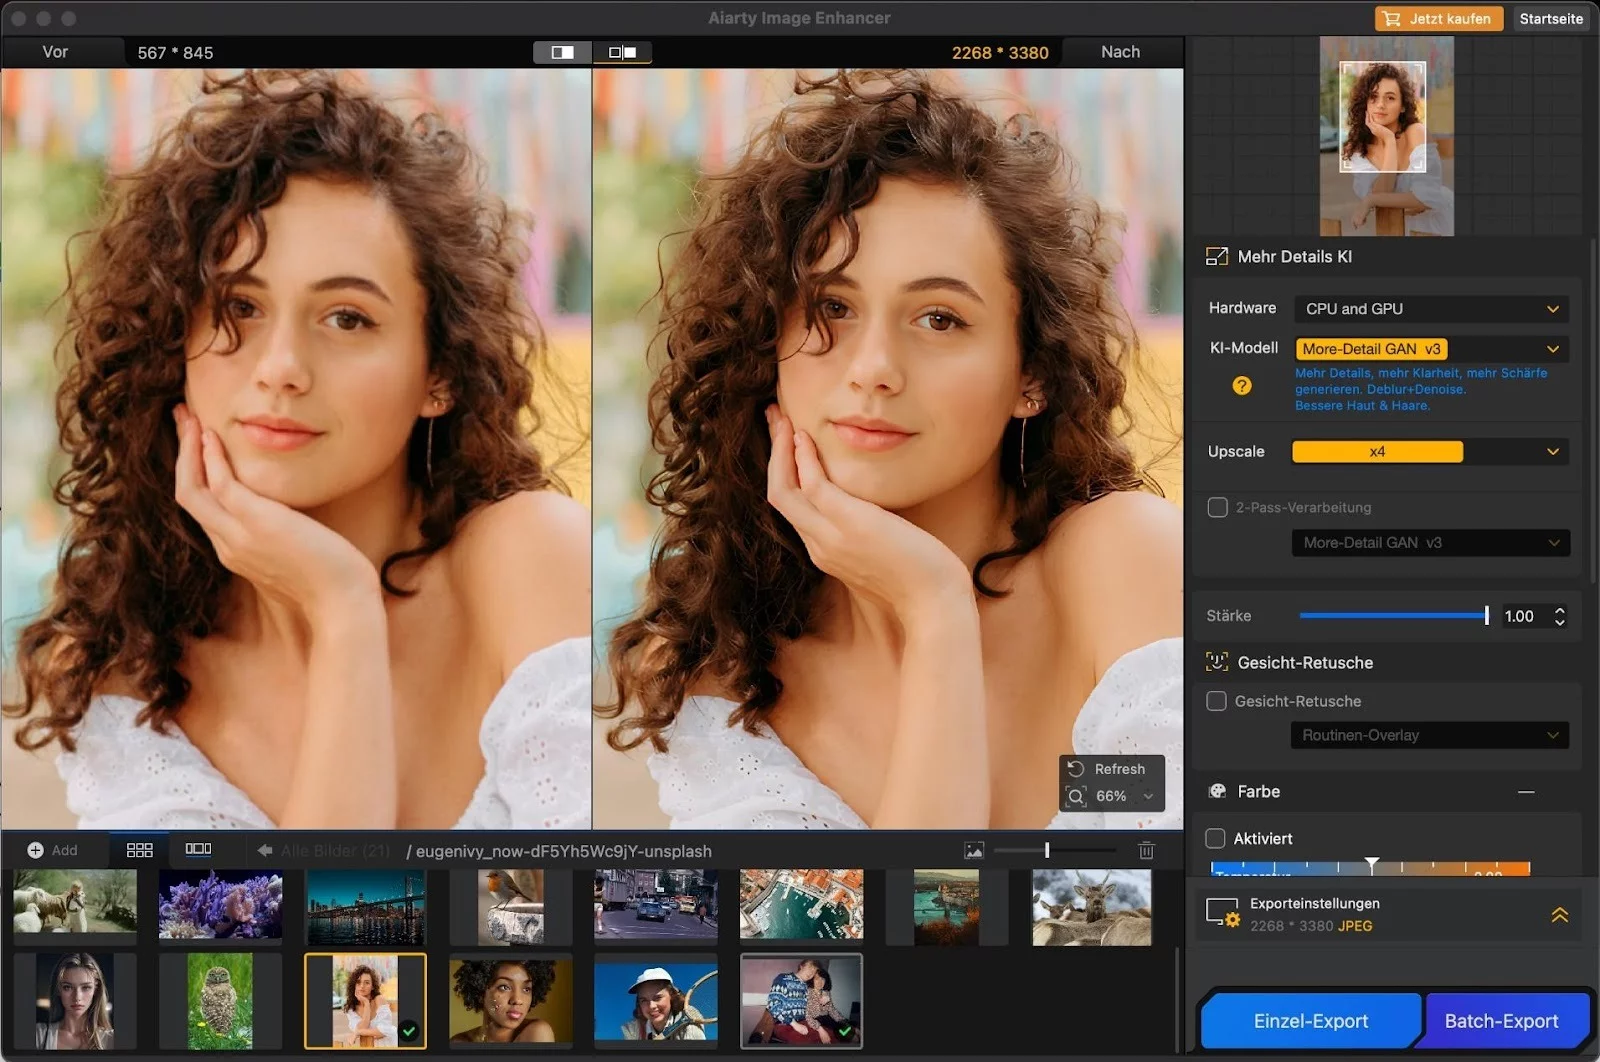
Task: Enable the Gesicht-Retusche checkbox
Action: coord(1216,701)
